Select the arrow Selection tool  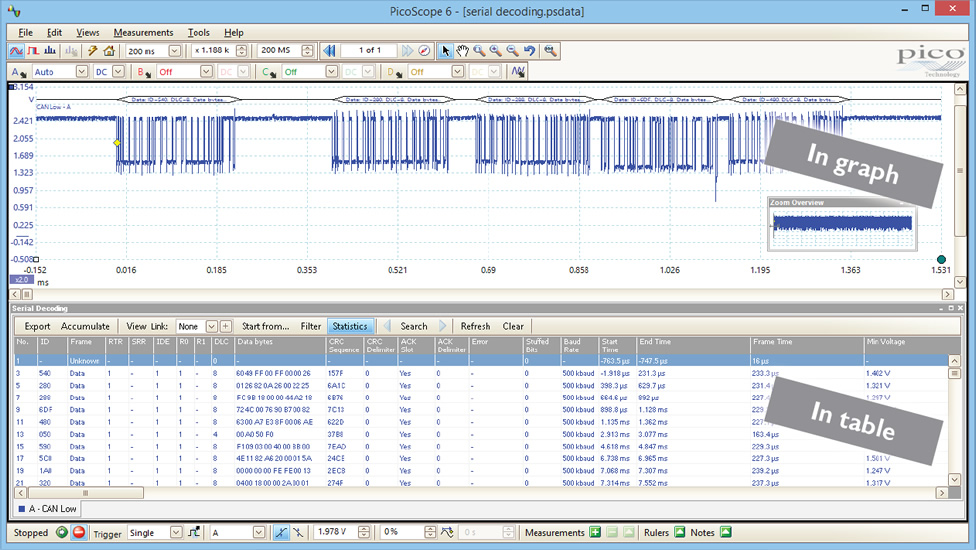click(x=445, y=50)
